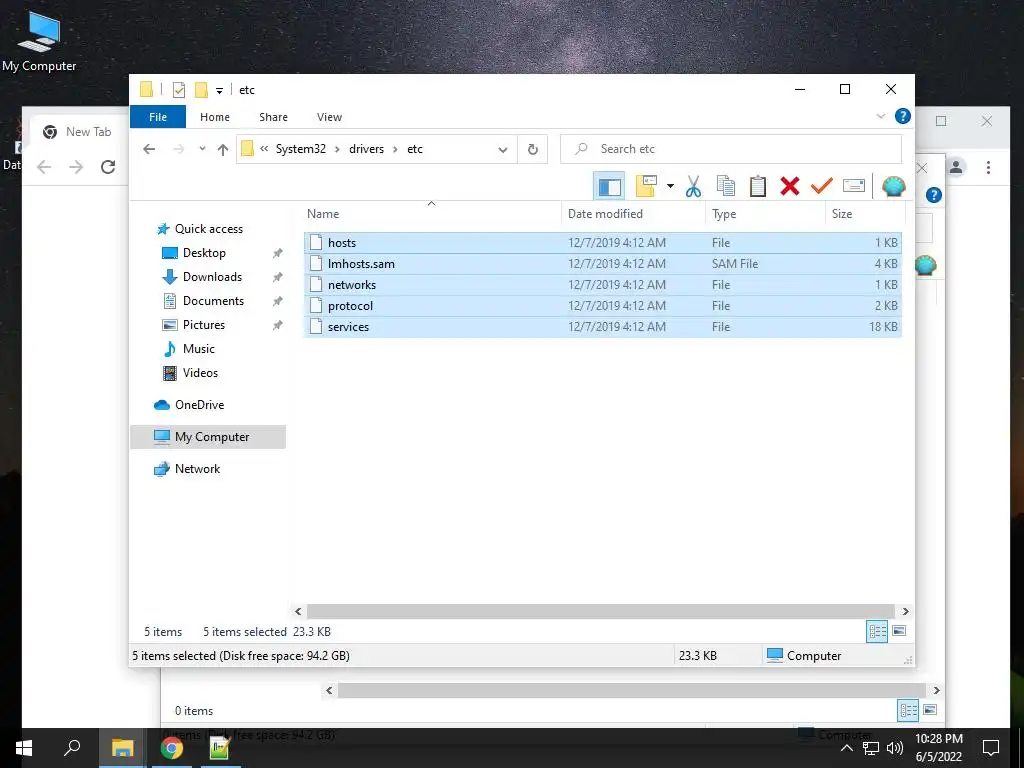
Task: Open breadcrumb arrow after System32
Action: [x=337, y=149]
